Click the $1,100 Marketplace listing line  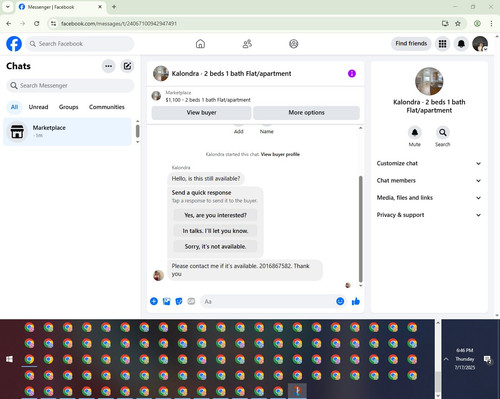[x=208, y=100]
